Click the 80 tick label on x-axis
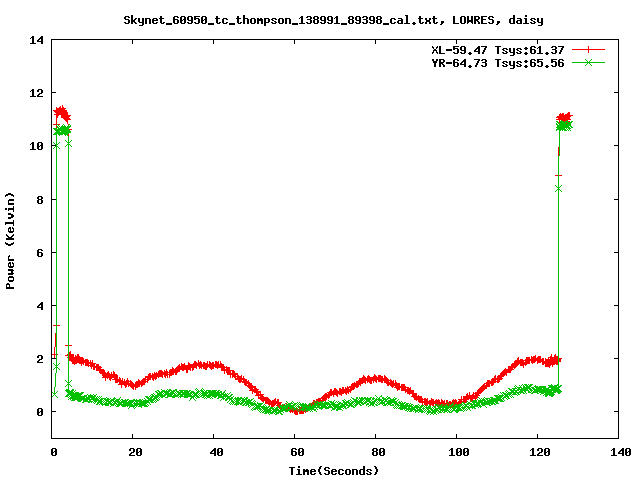Viewport: 640px width, 480px height. coord(376,453)
